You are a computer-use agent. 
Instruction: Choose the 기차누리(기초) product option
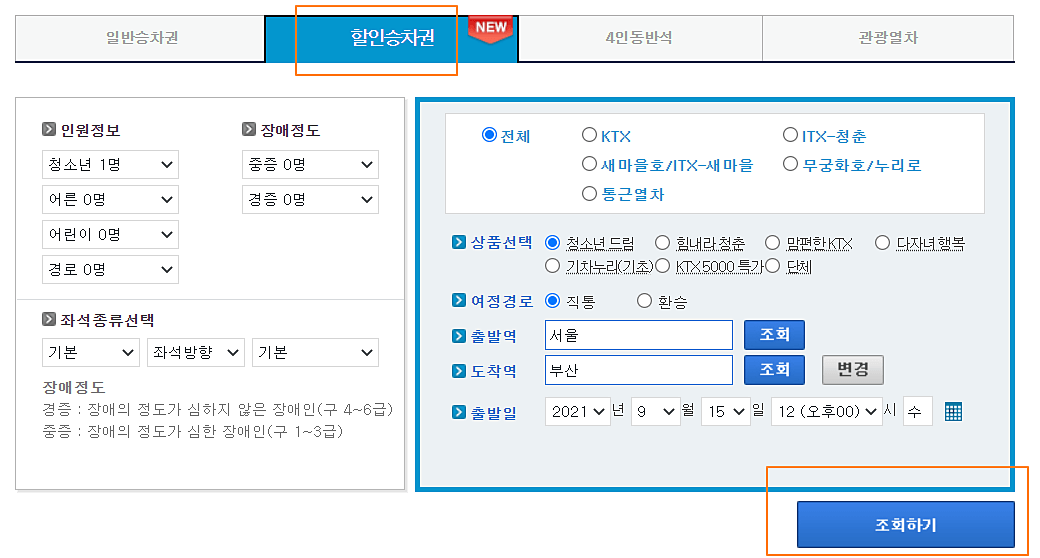[x=552, y=266]
